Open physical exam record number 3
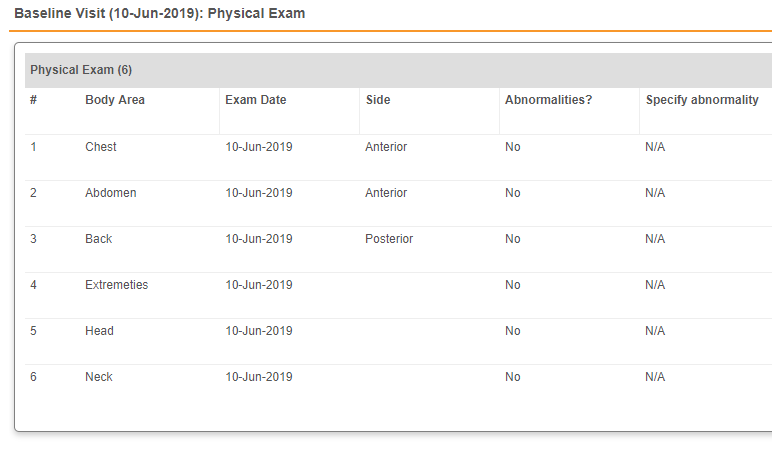Image resolution: width=772 pixels, height=452 pixels. pyautogui.click(x=33, y=239)
